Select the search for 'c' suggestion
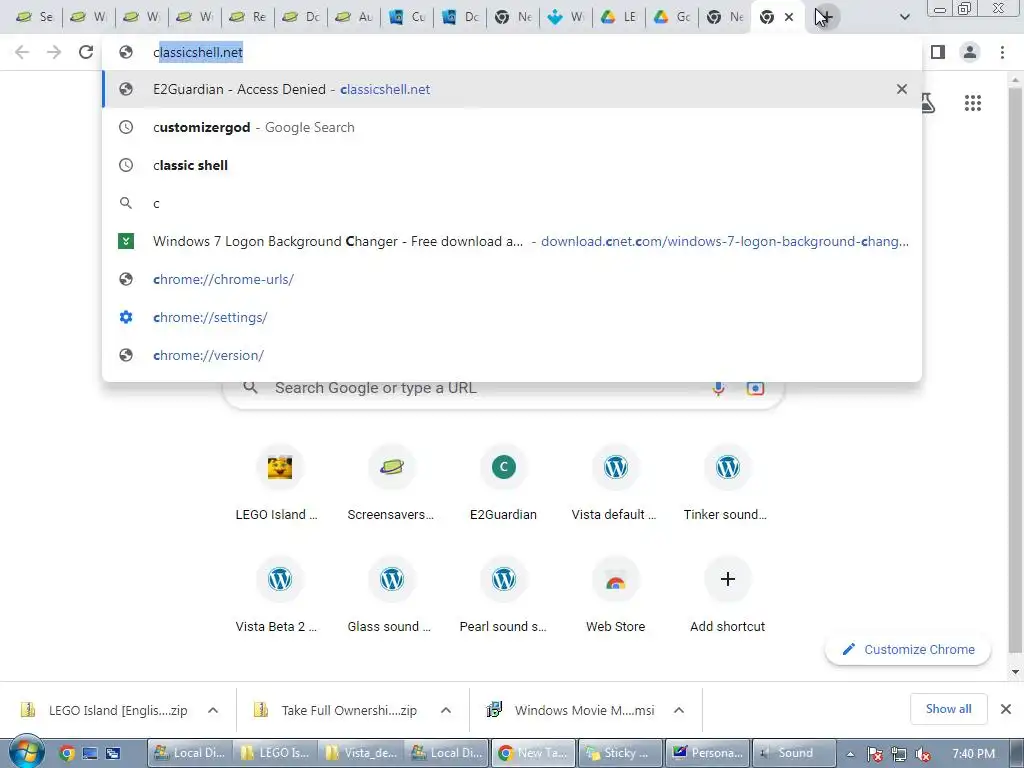Screen dimensions: 1024x768 pos(512,203)
